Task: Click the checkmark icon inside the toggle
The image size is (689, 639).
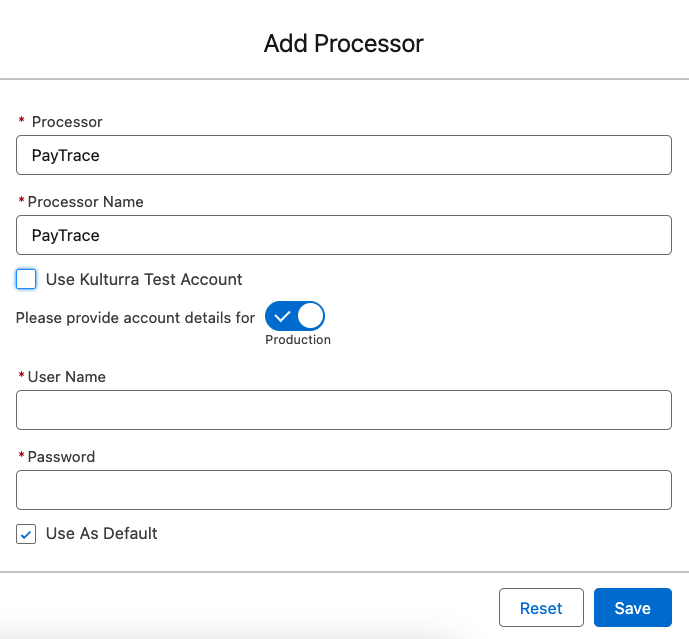Action: [x=282, y=317]
